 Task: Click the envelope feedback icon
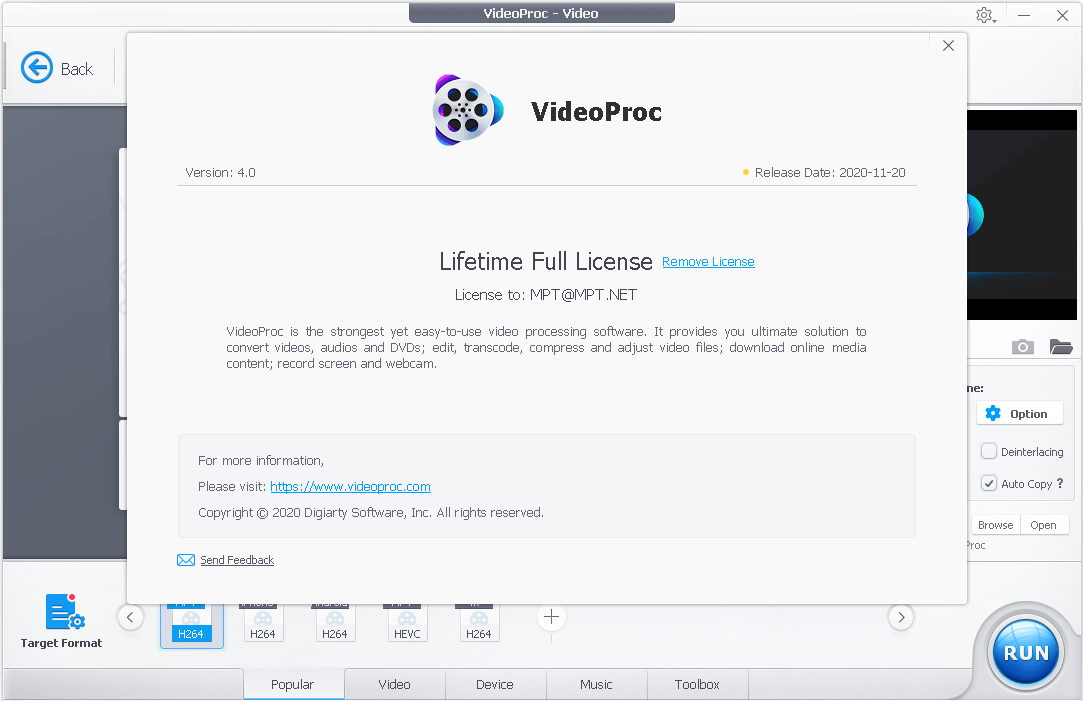pyautogui.click(x=186, y=560)
